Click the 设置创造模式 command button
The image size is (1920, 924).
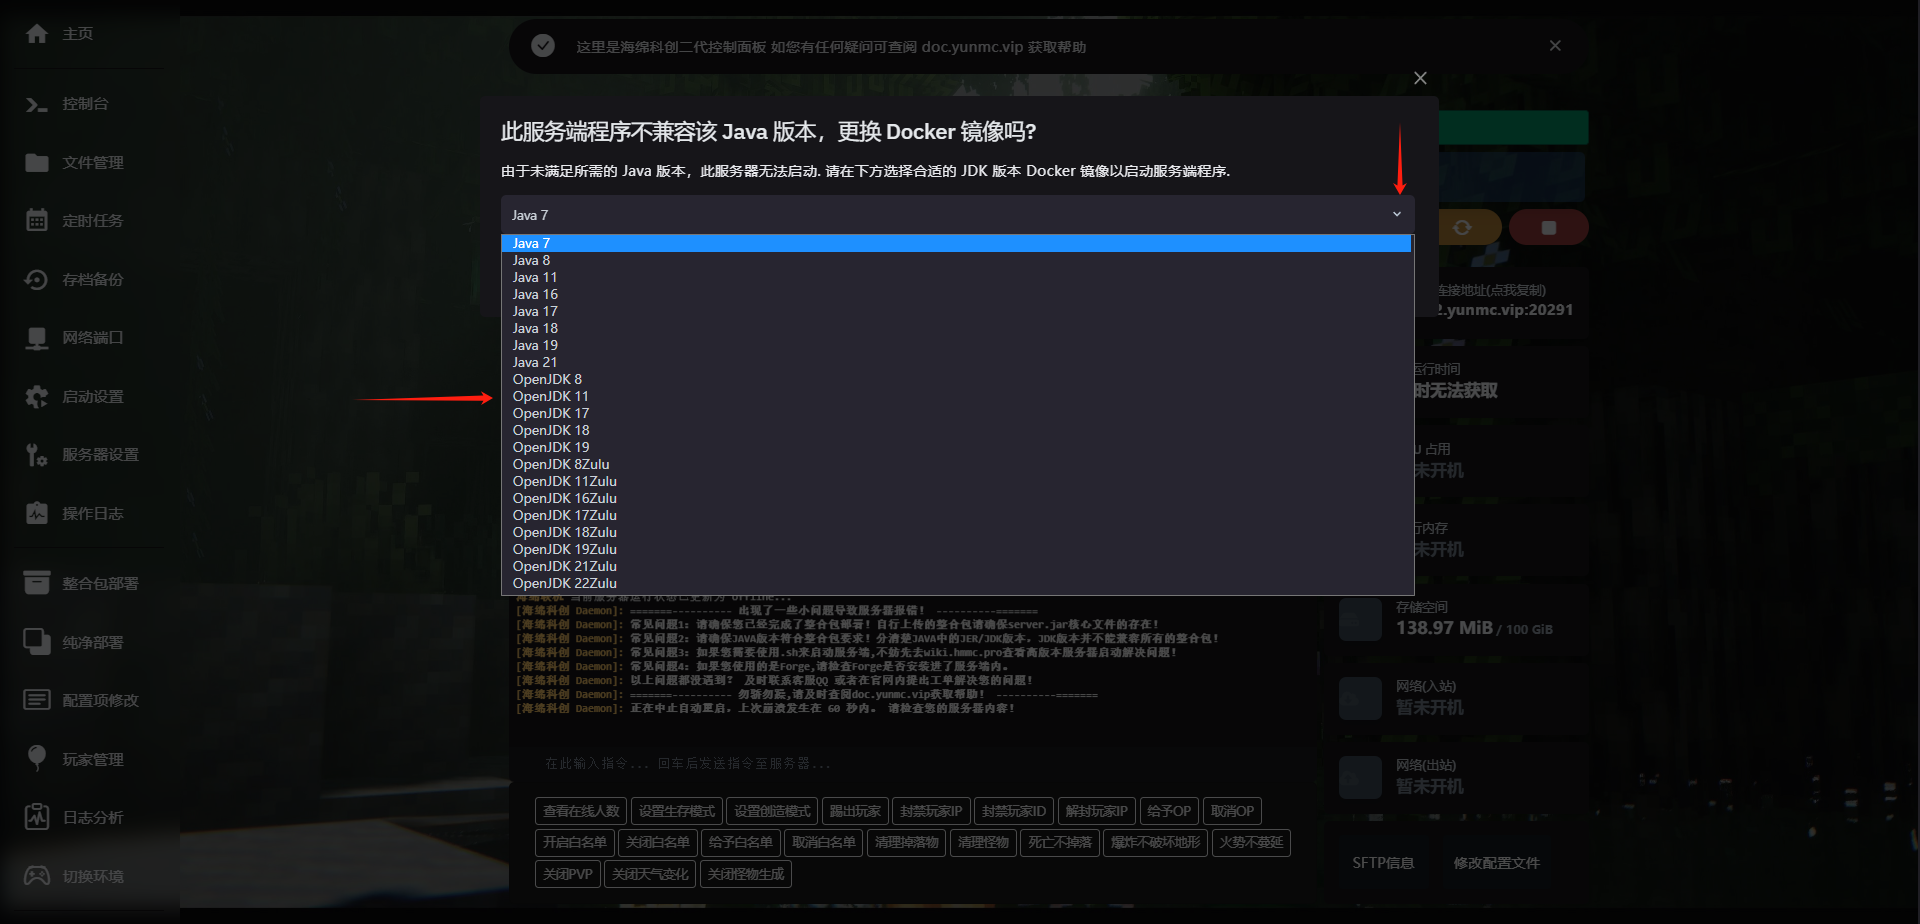tap(772, 811)
